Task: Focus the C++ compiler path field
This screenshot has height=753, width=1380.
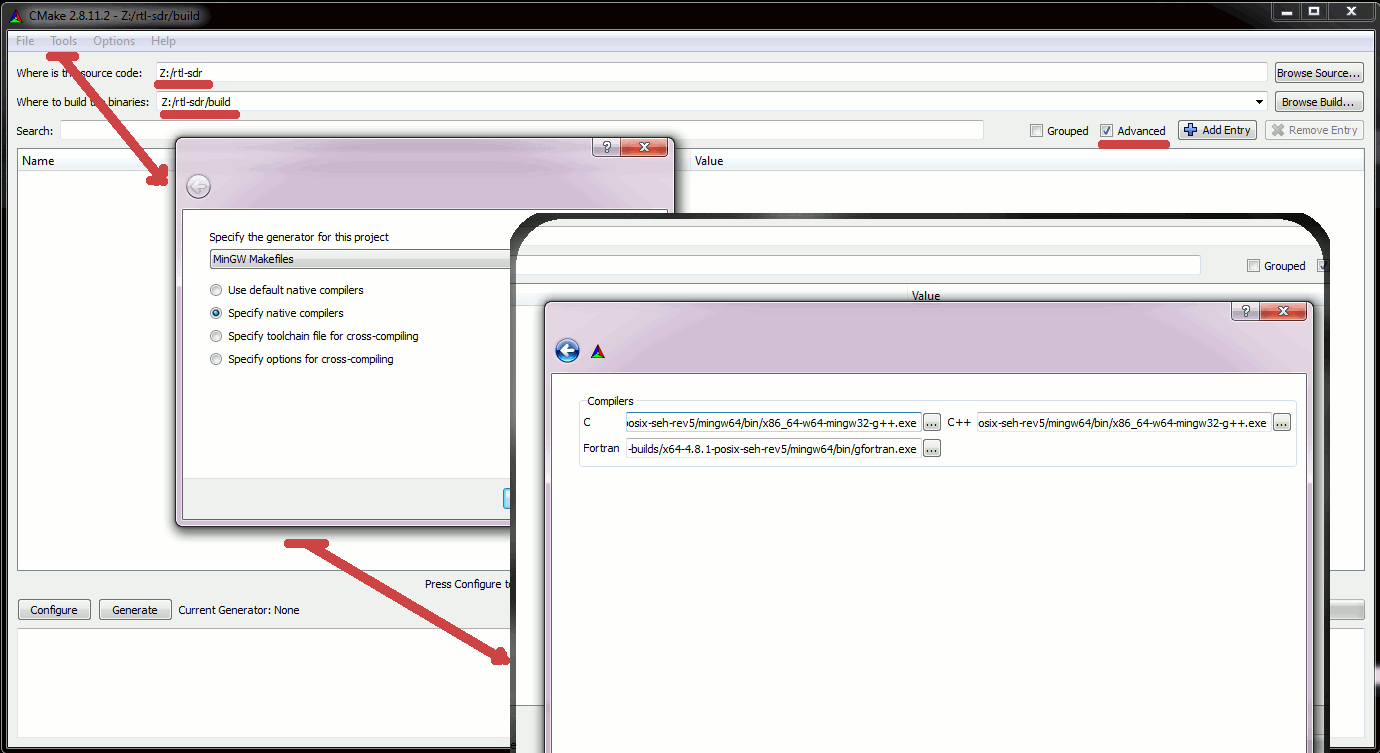Action: pyautogui.click(x=1124, y=423)
